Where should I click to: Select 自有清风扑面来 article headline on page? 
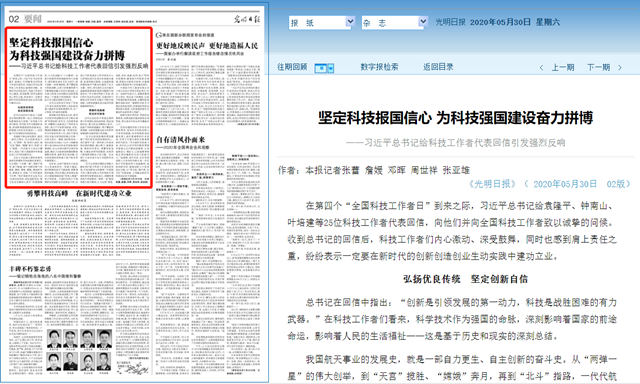[181, 140]
